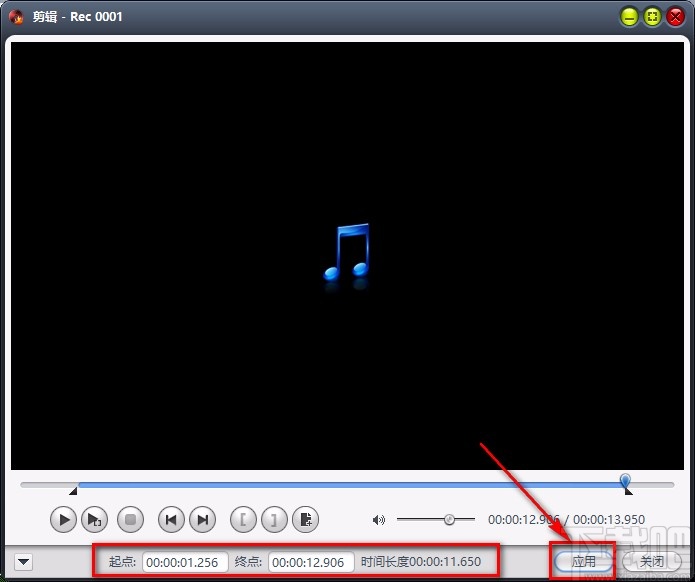Viewport: 695px width, 582px height.
Task: Expand the options panel with down arrow
Action: coord(23,562)
